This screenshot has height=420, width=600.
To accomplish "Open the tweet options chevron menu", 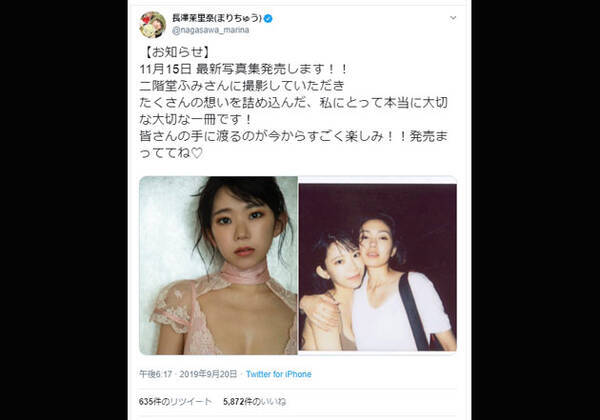I will (x=453, y=18).
